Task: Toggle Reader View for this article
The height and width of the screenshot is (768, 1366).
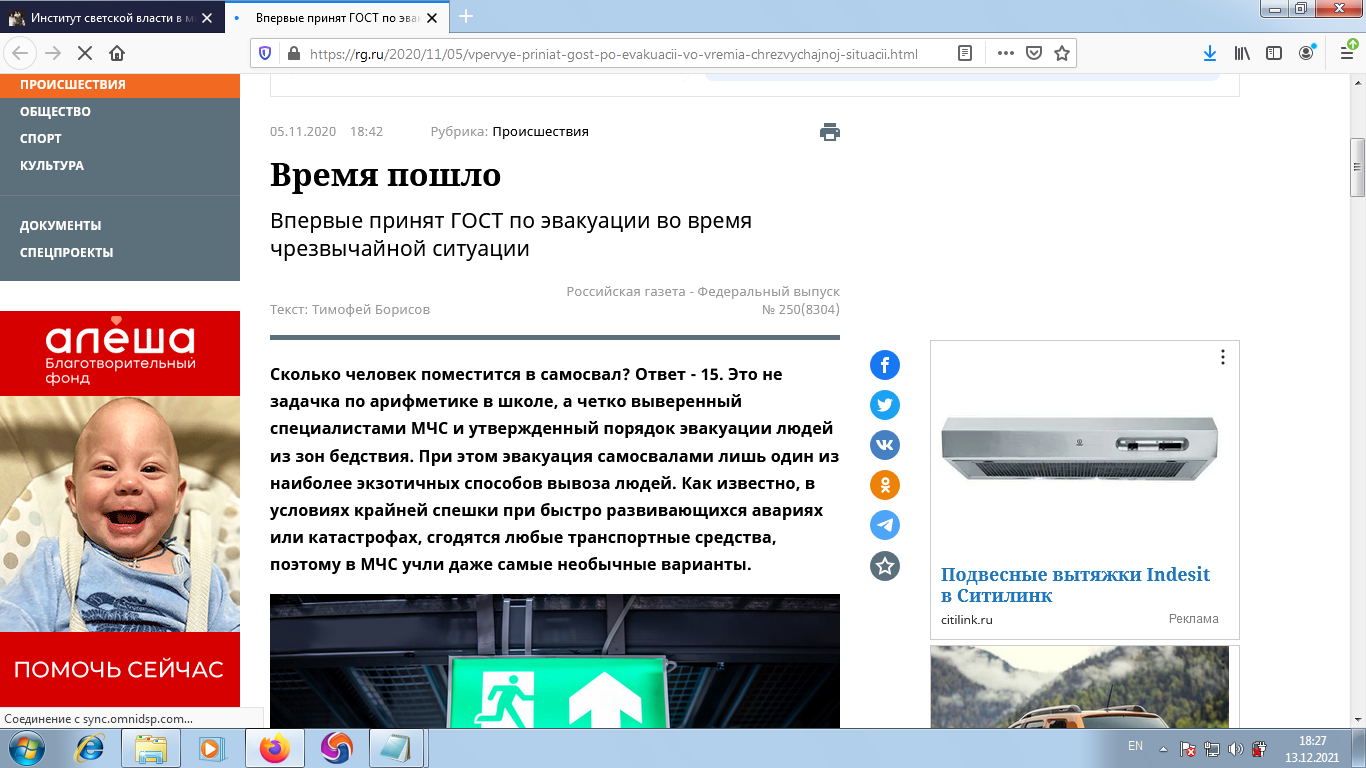Action: pyautogui.click(x=963, y=53)
